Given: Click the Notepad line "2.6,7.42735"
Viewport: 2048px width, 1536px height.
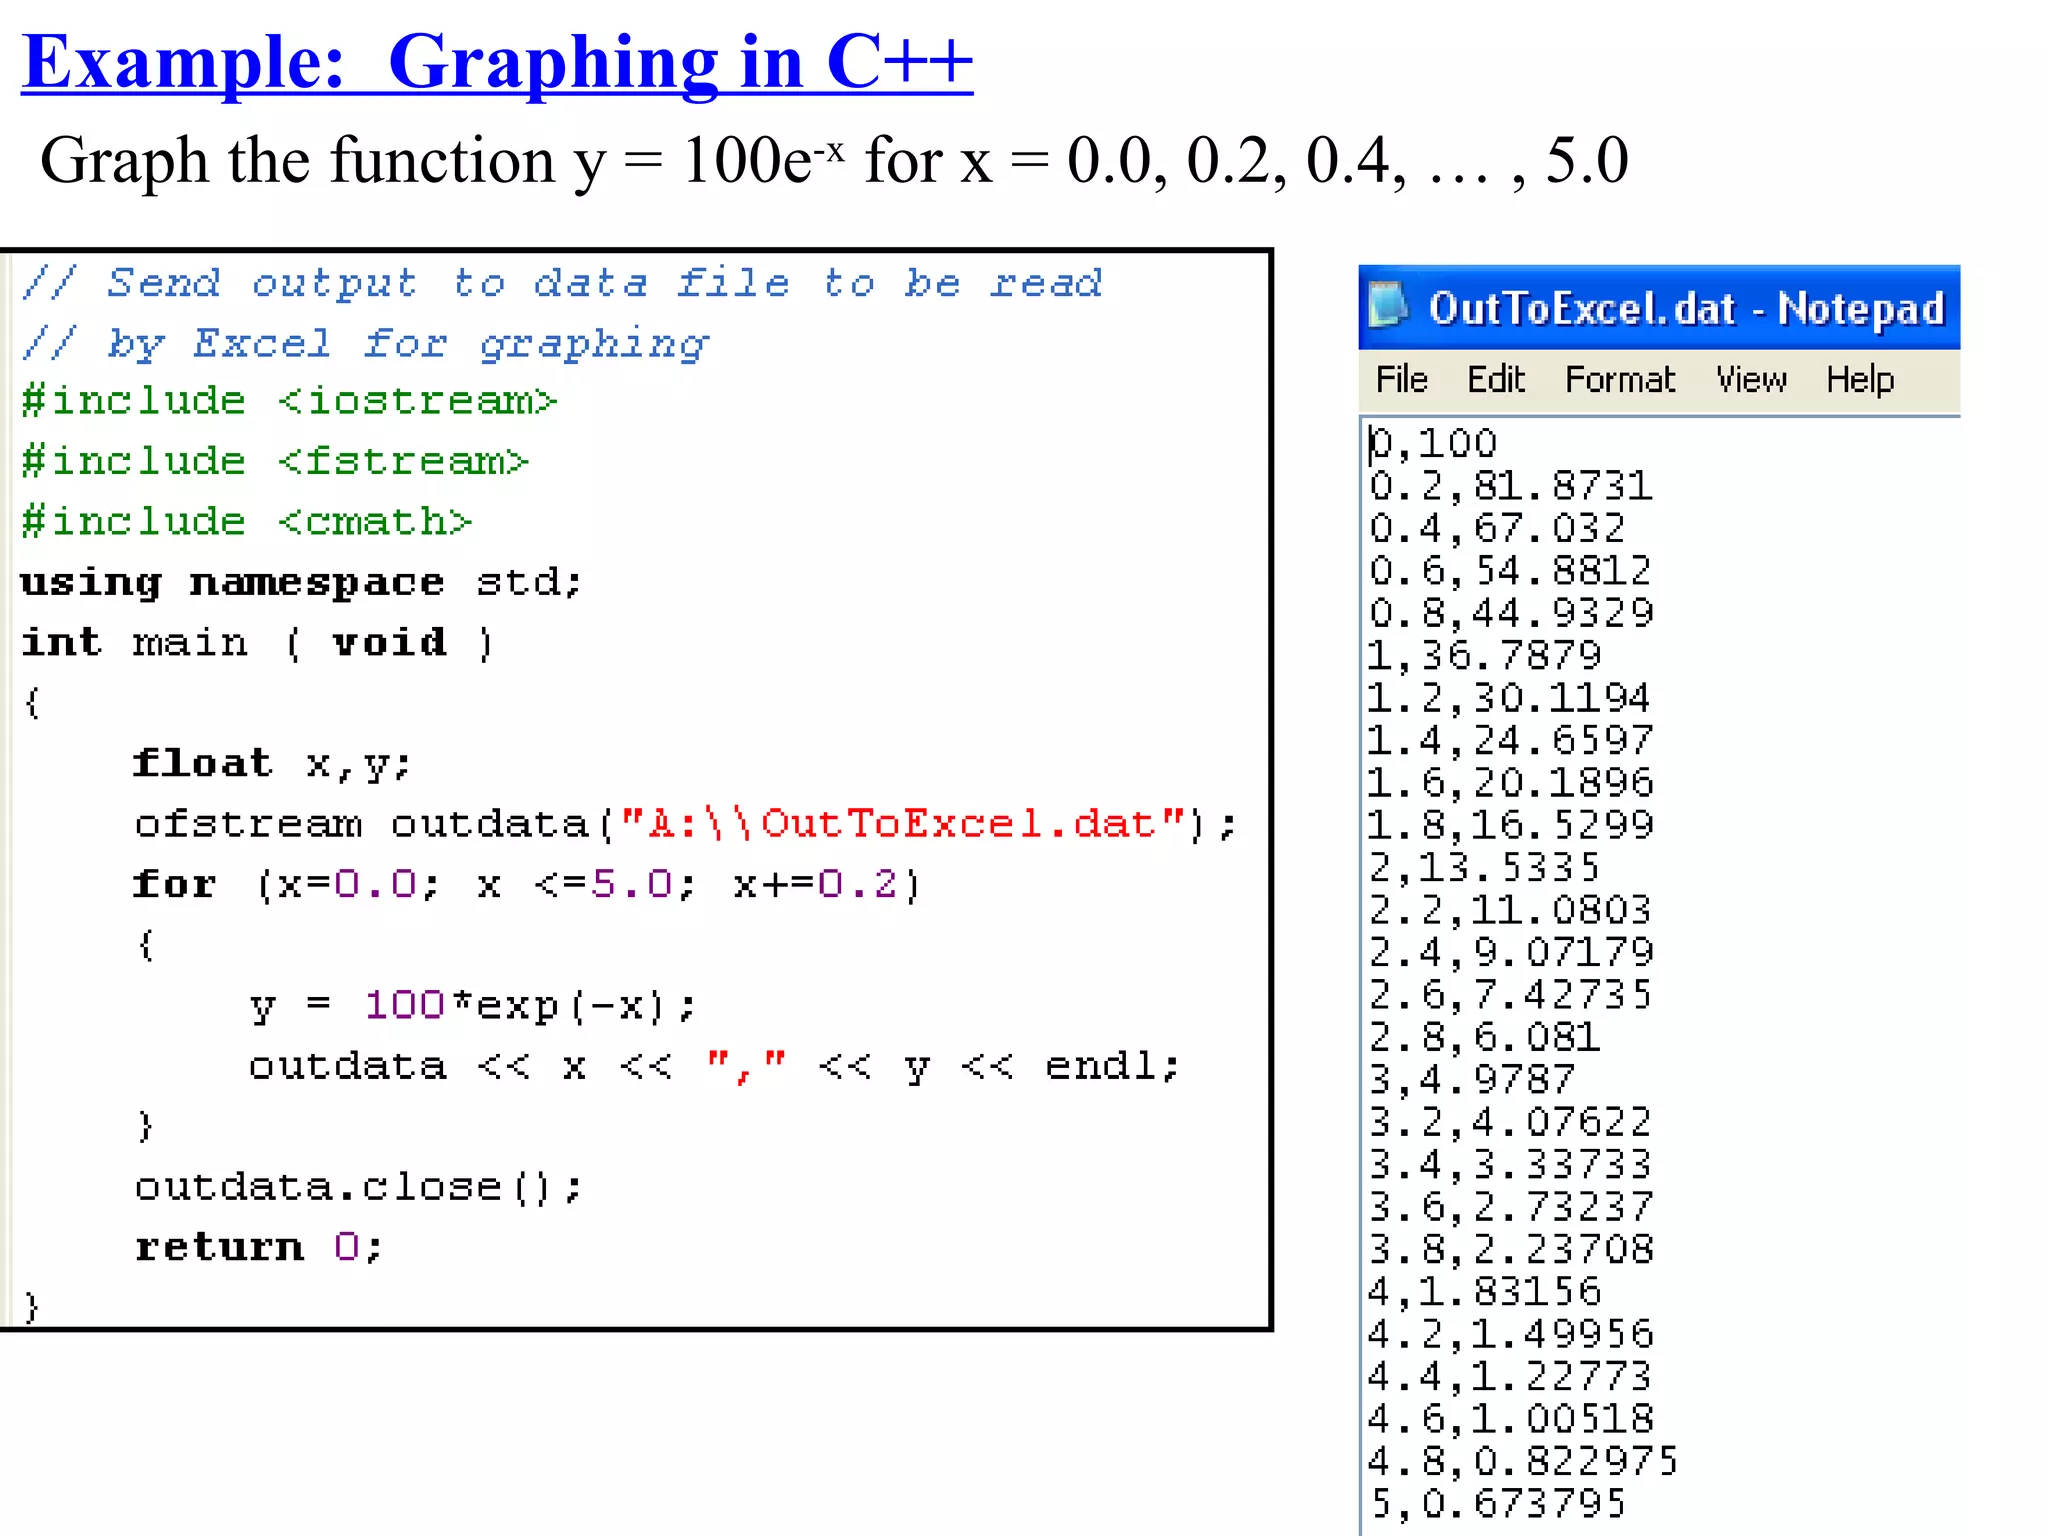Looking at the screenshot, I should [1510, 996].
